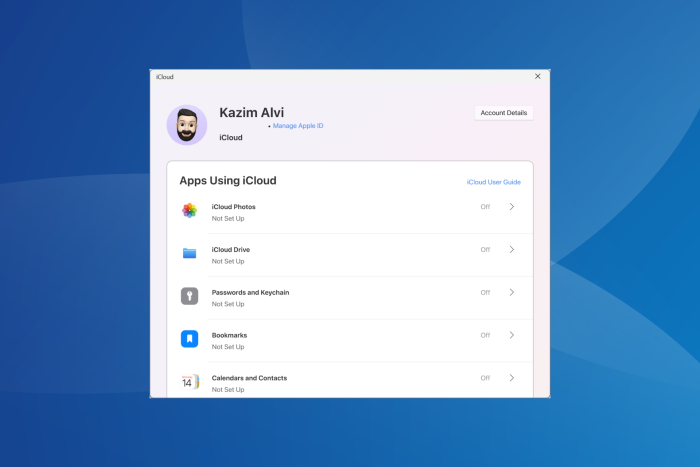Click Off status for Passwords and Keychain
700x467 pixels.
485,292
